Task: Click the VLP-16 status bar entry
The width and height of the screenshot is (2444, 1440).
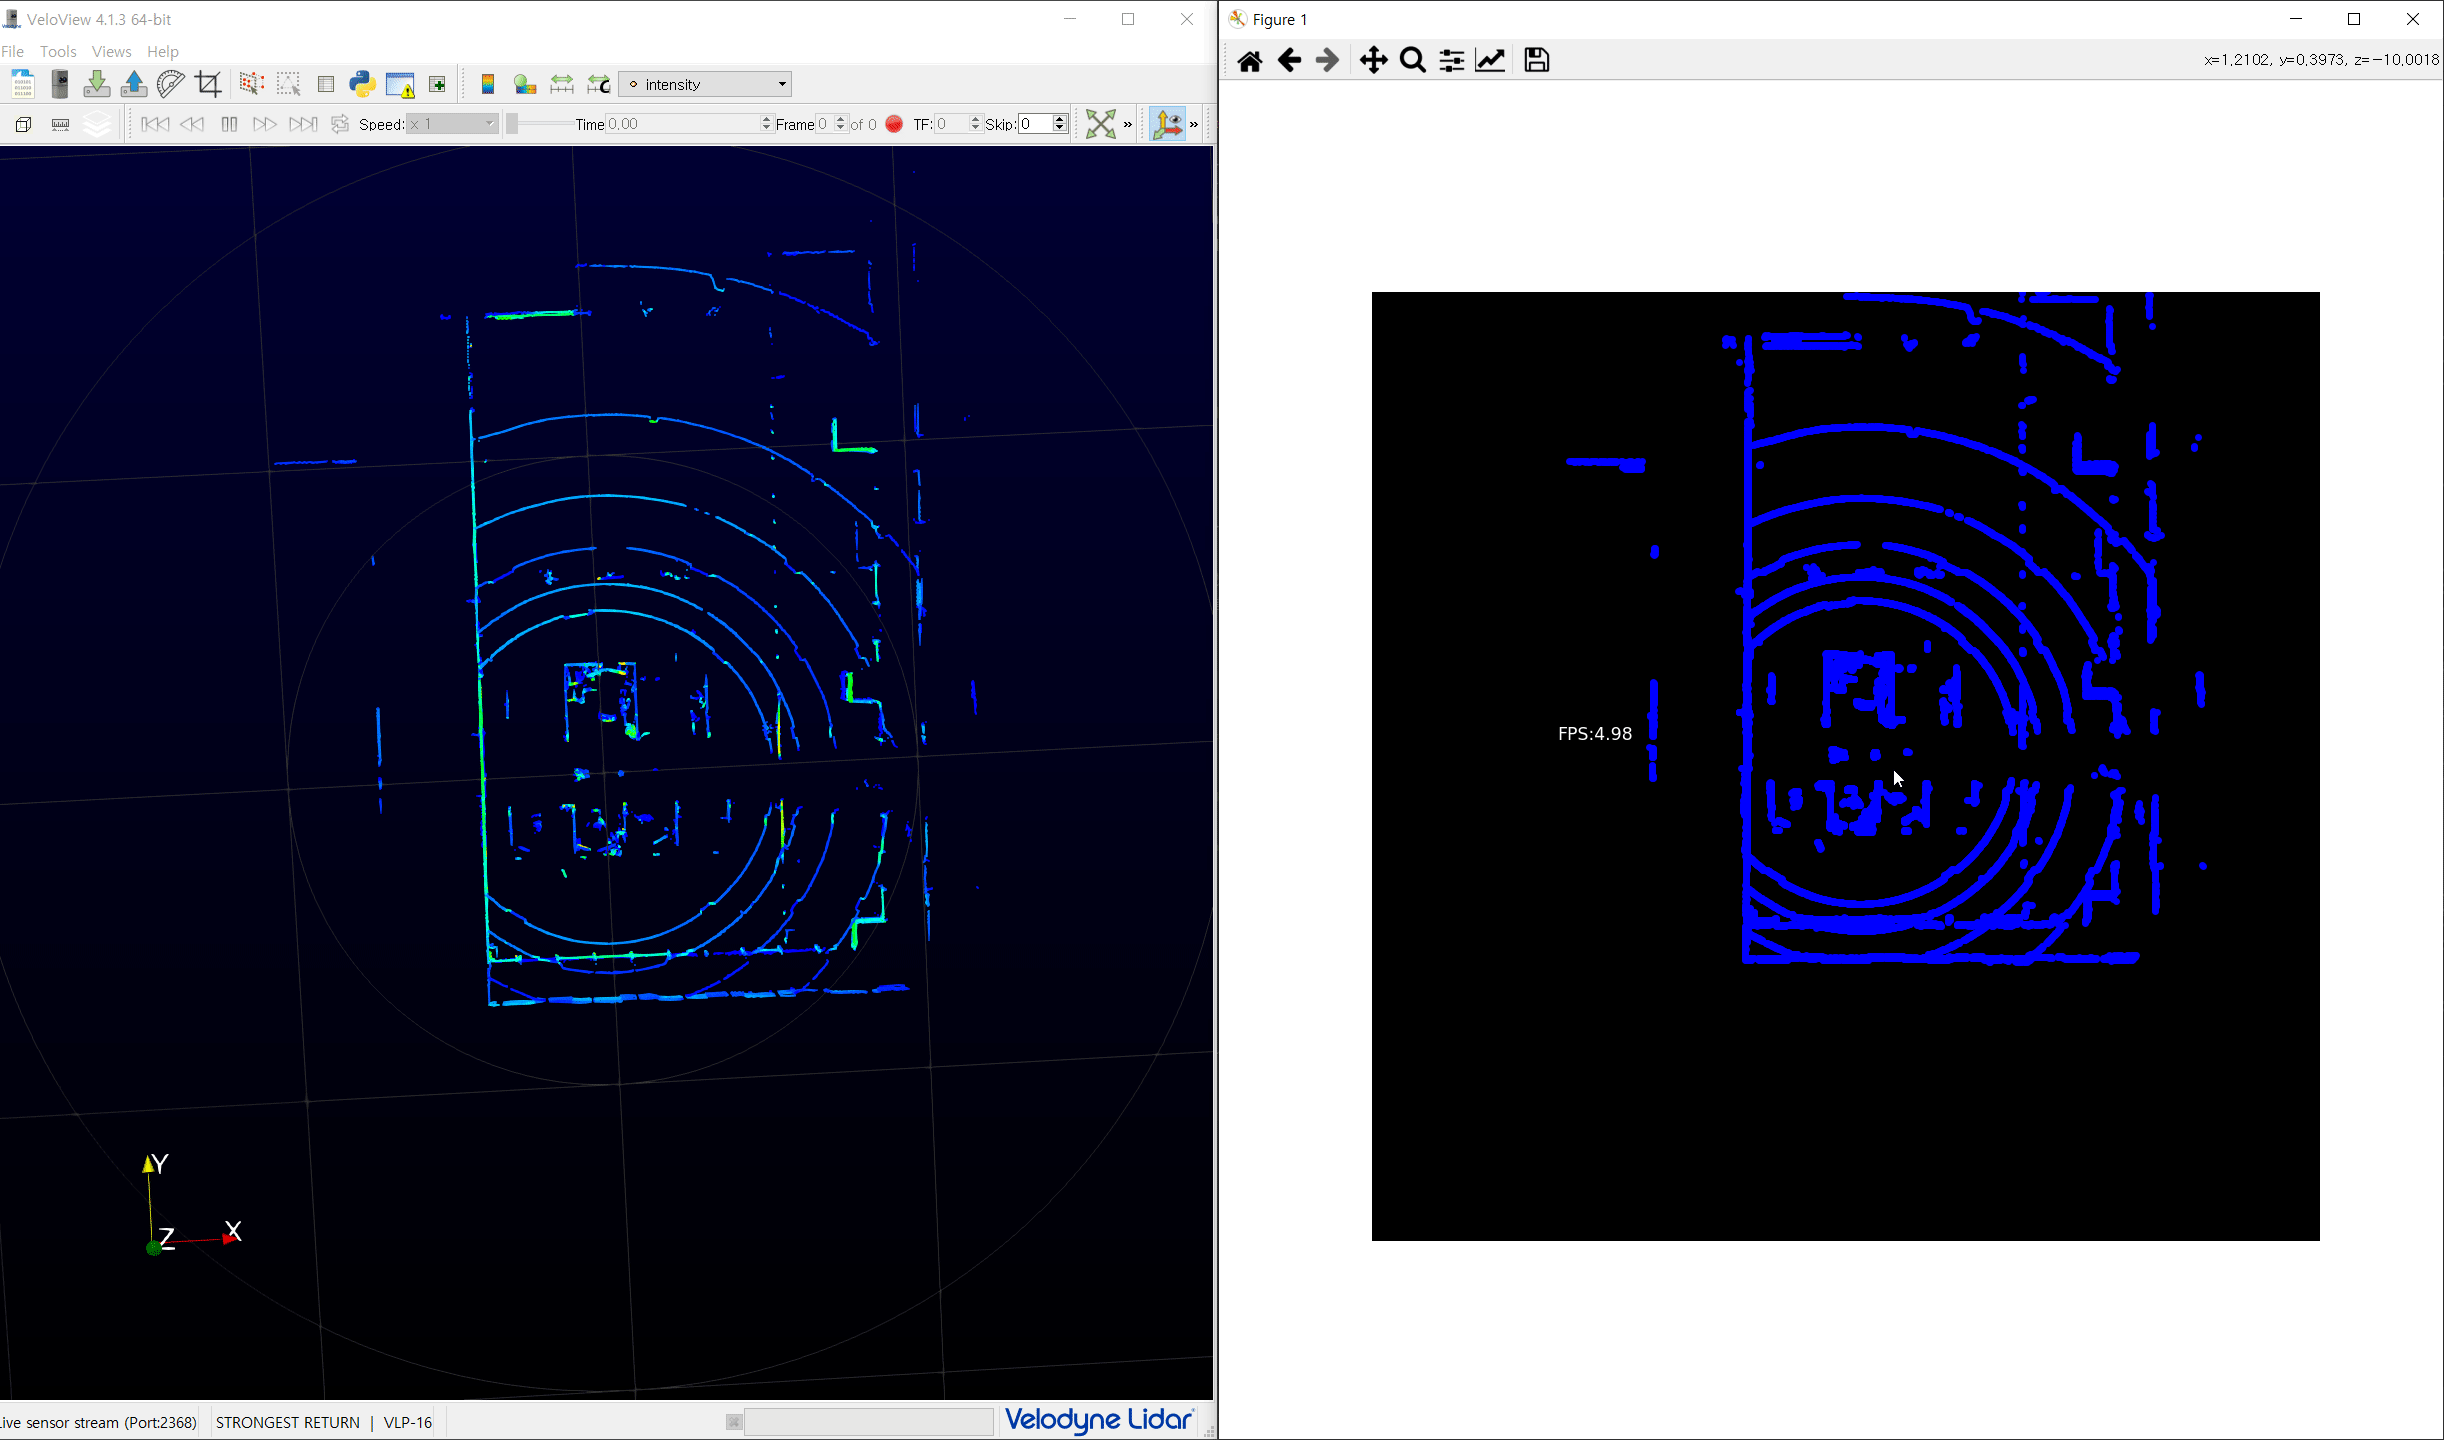Action: coord(408,1422)
